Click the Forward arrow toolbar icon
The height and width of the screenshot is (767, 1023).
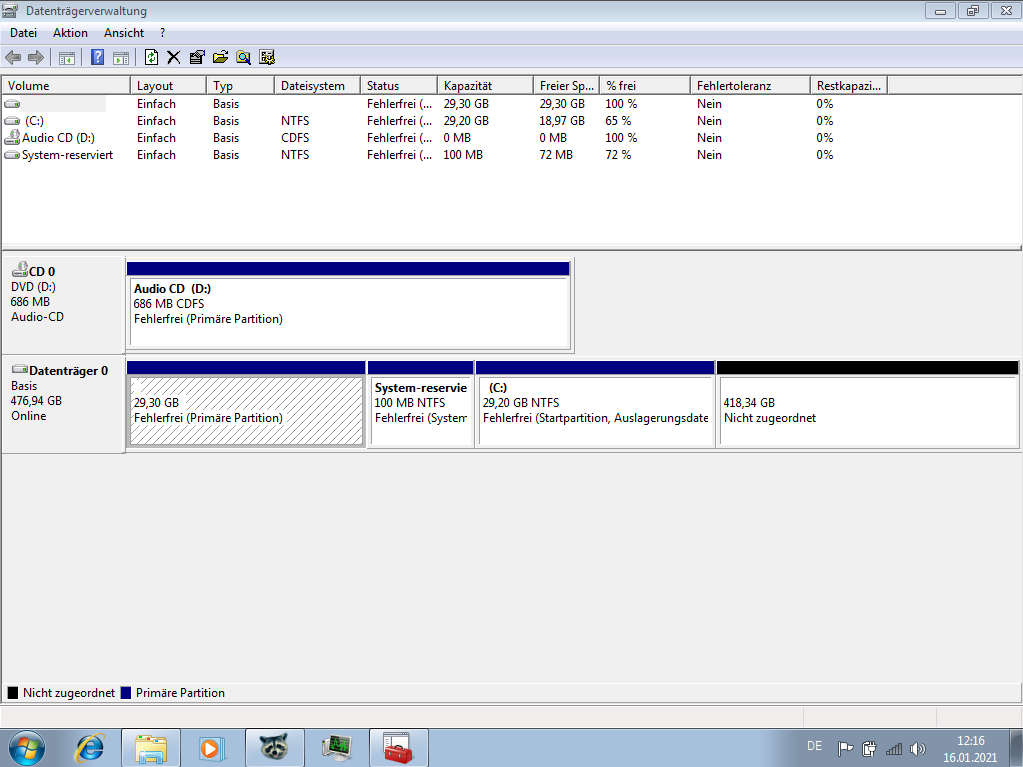tap(36, 57)
